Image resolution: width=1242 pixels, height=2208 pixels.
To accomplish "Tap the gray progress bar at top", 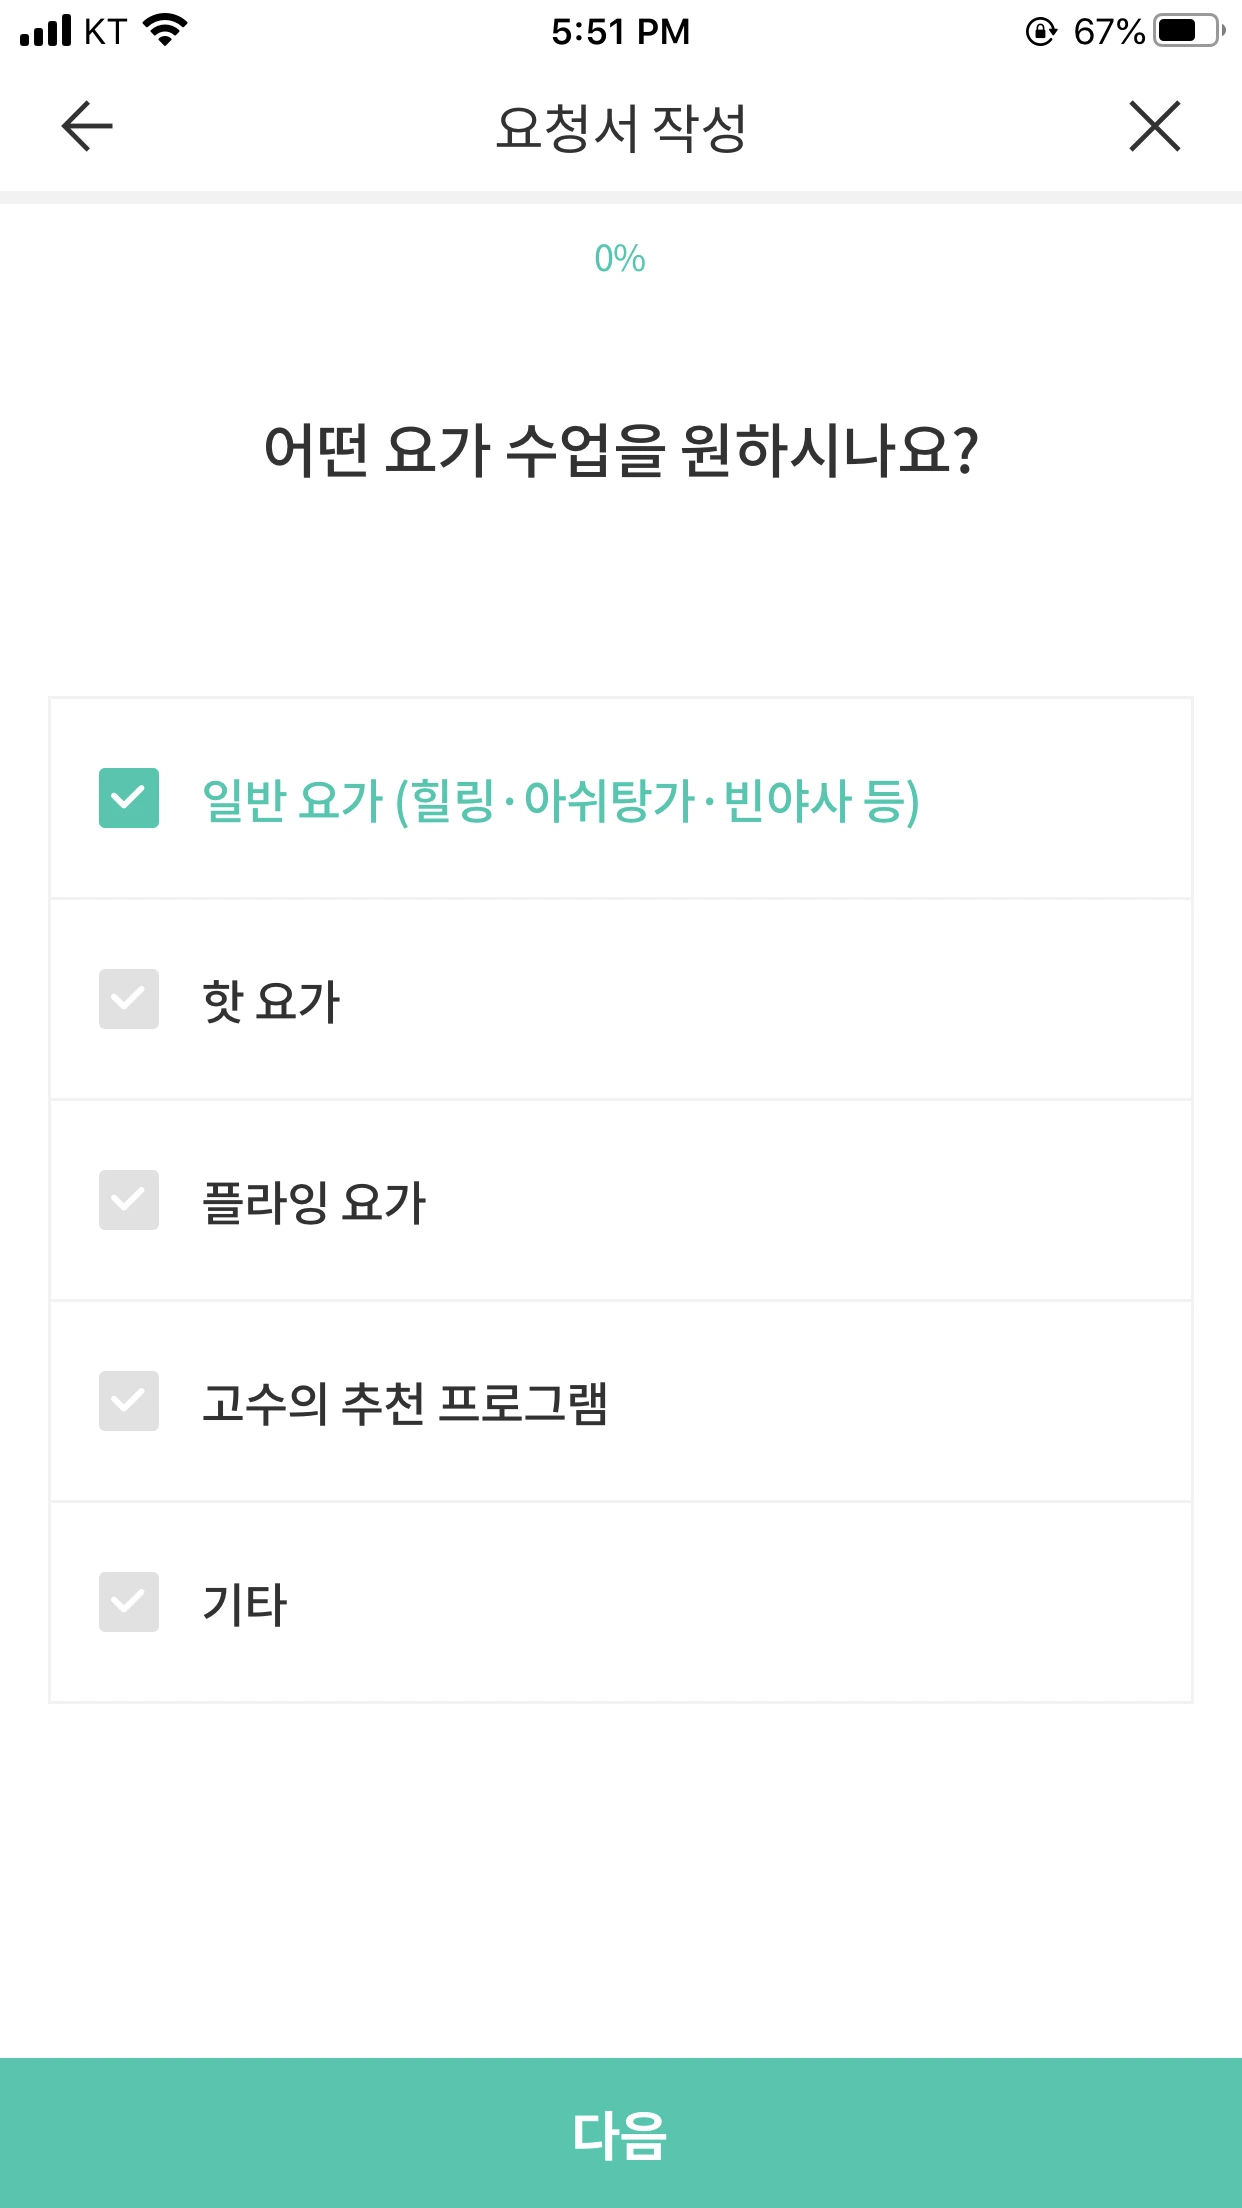I will (621, 197).
